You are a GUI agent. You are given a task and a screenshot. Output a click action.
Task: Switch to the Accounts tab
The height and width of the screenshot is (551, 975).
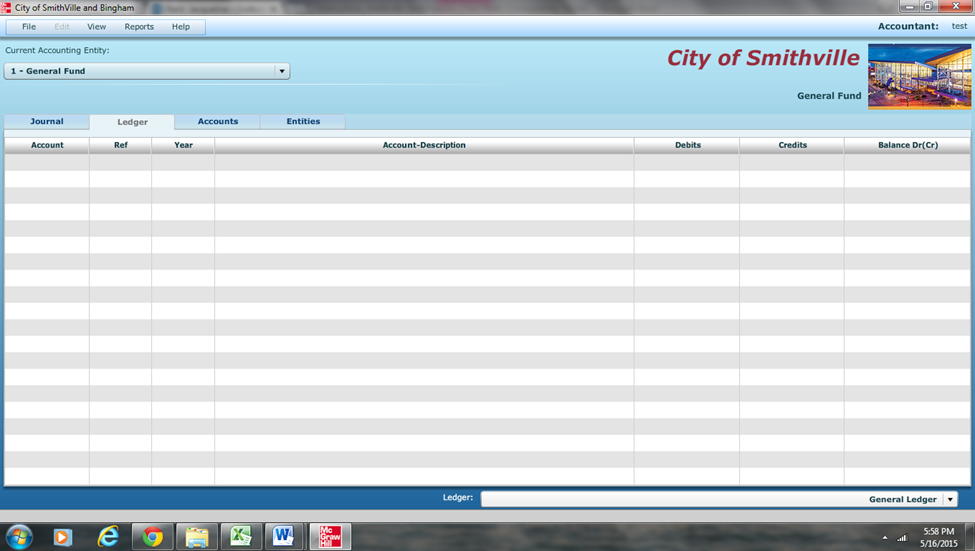pos(218,121)
